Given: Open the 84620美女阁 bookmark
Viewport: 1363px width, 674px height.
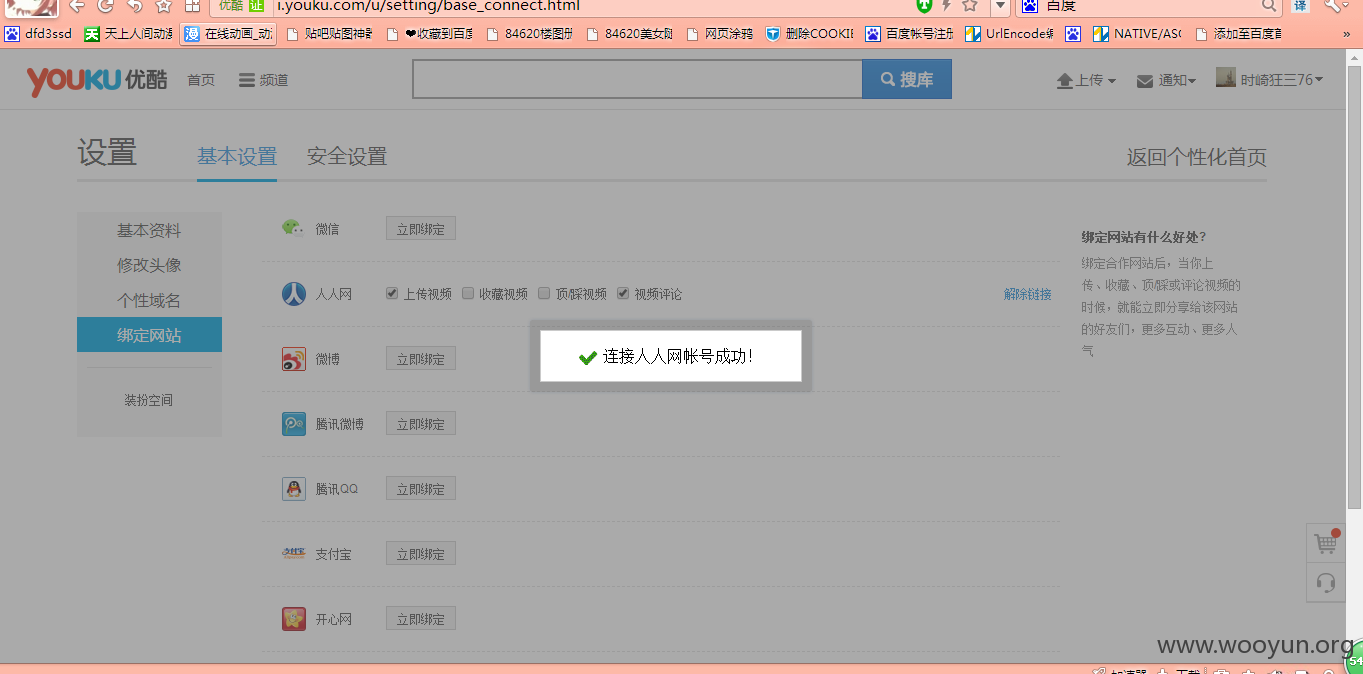Looking at the screenshot, I should [630, 34].
